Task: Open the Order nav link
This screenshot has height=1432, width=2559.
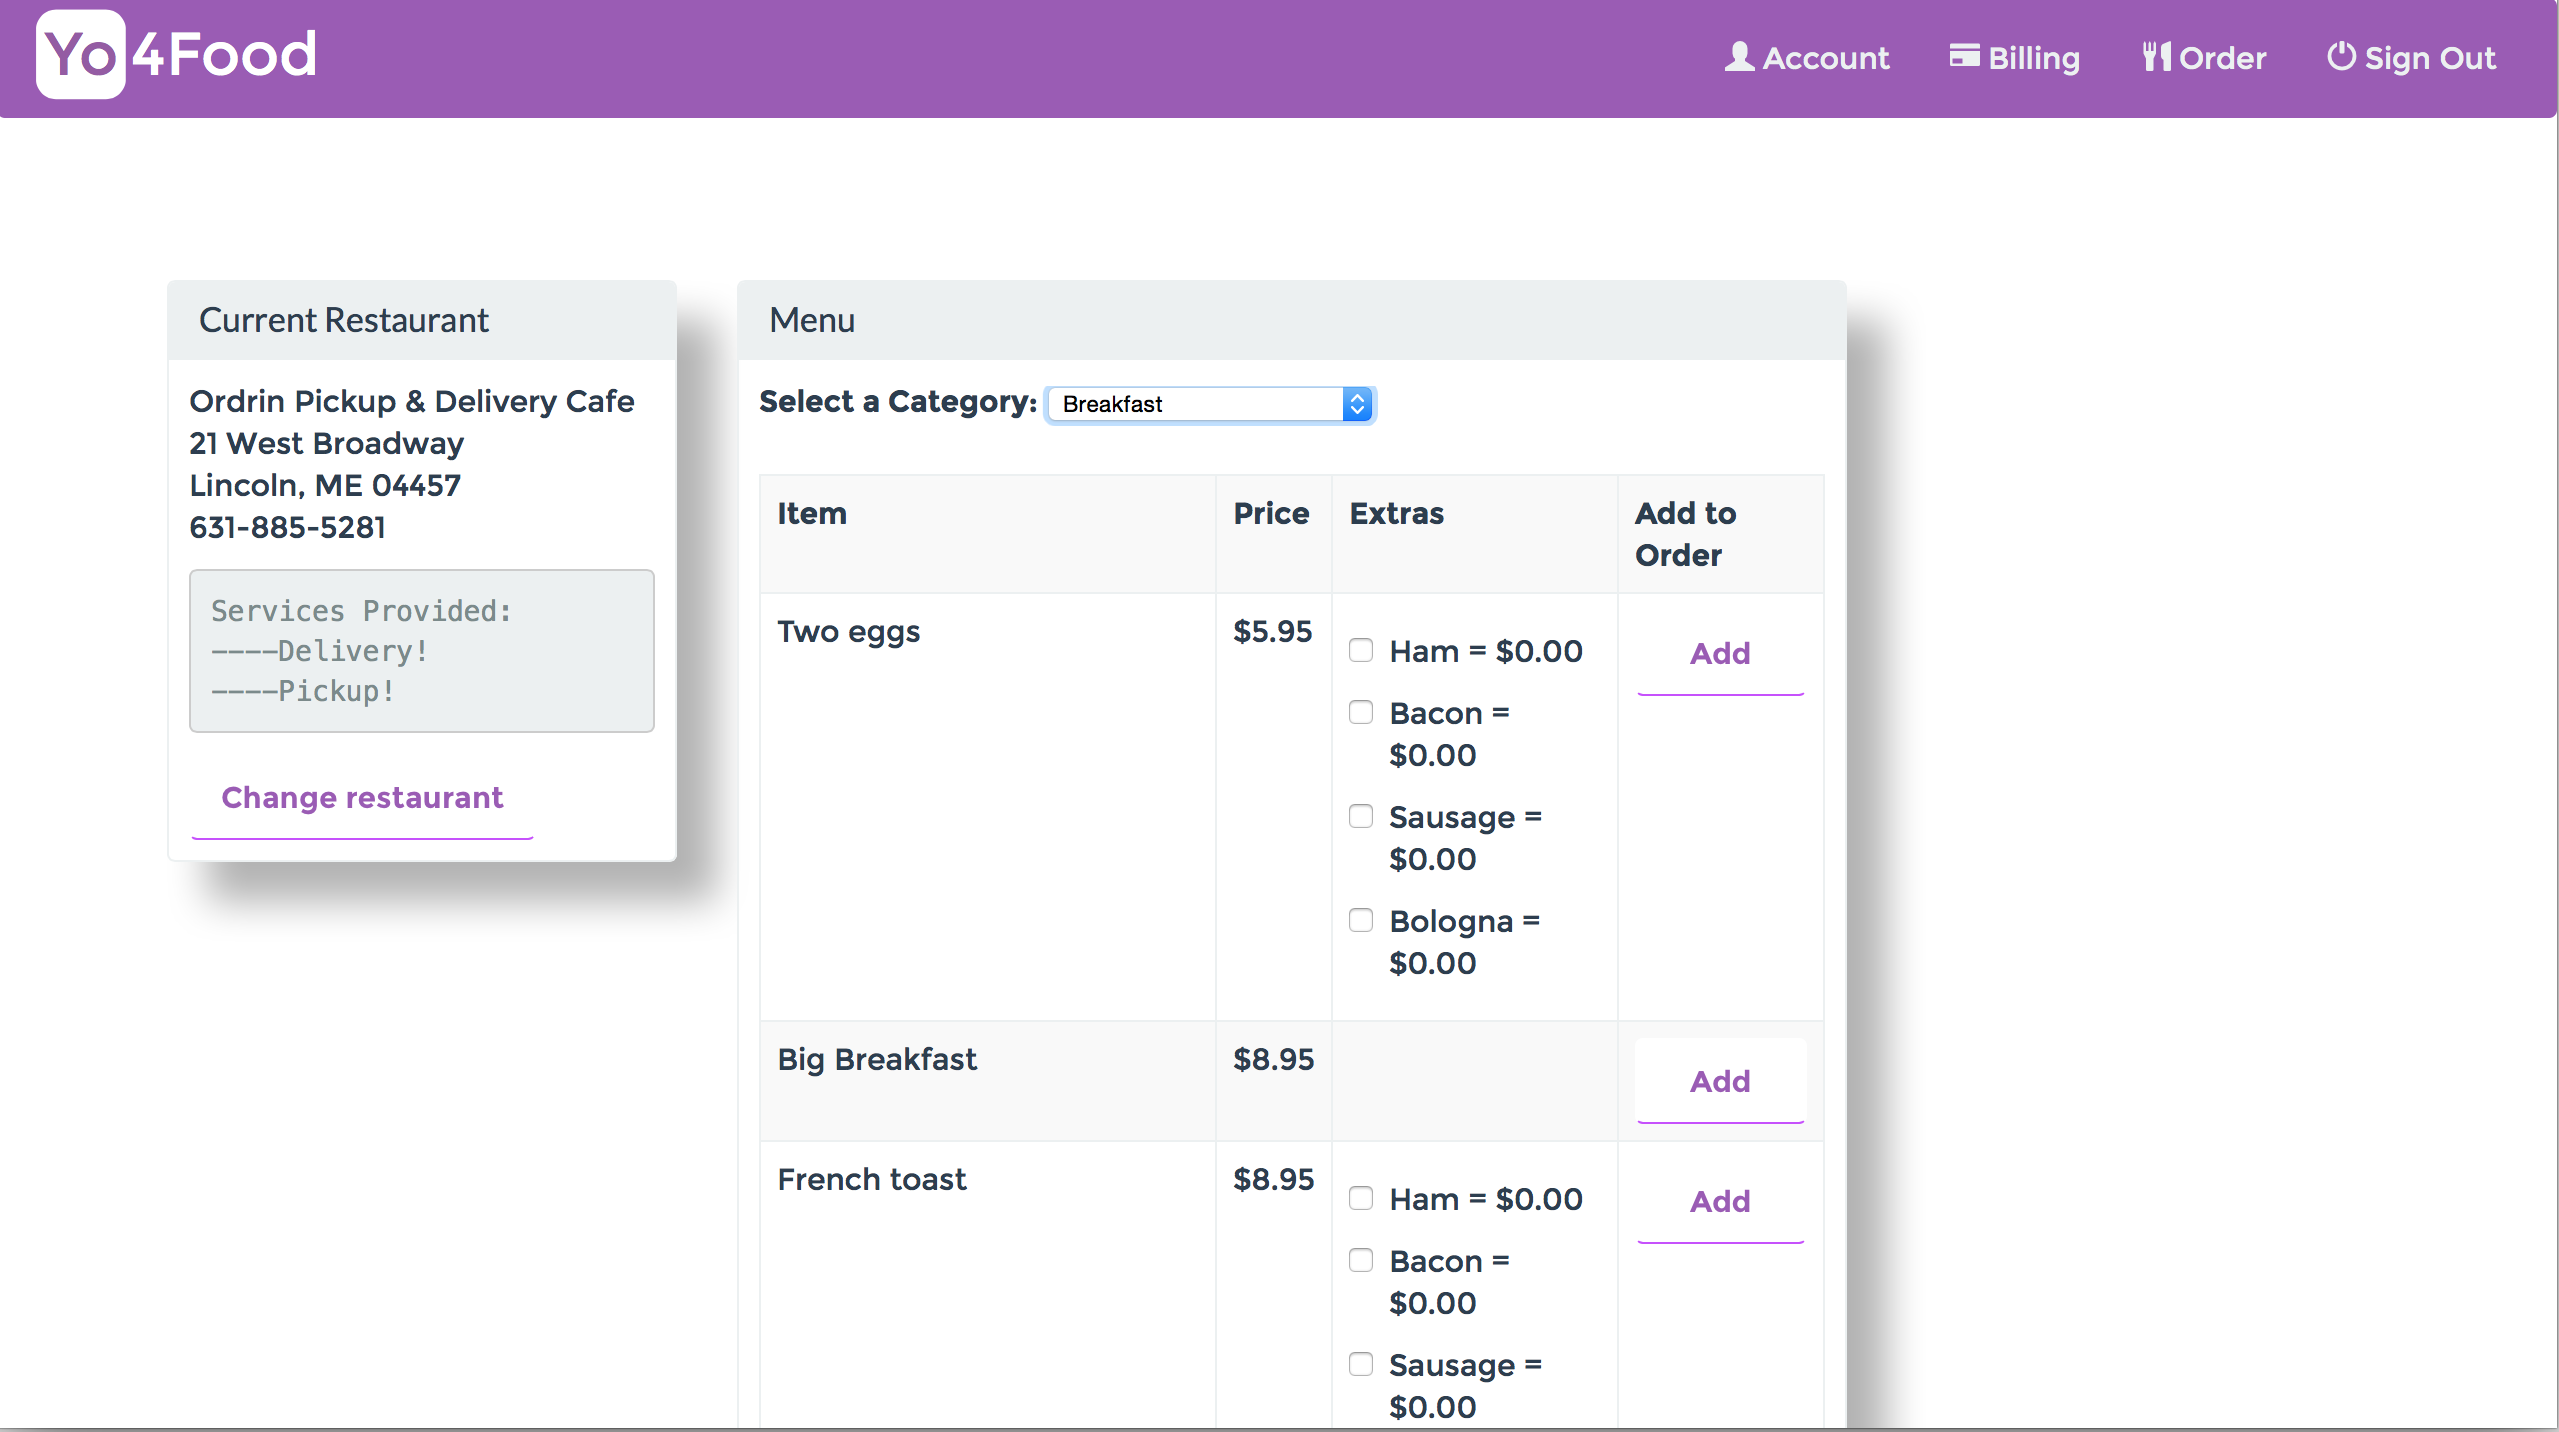Action: point(2221,58)
